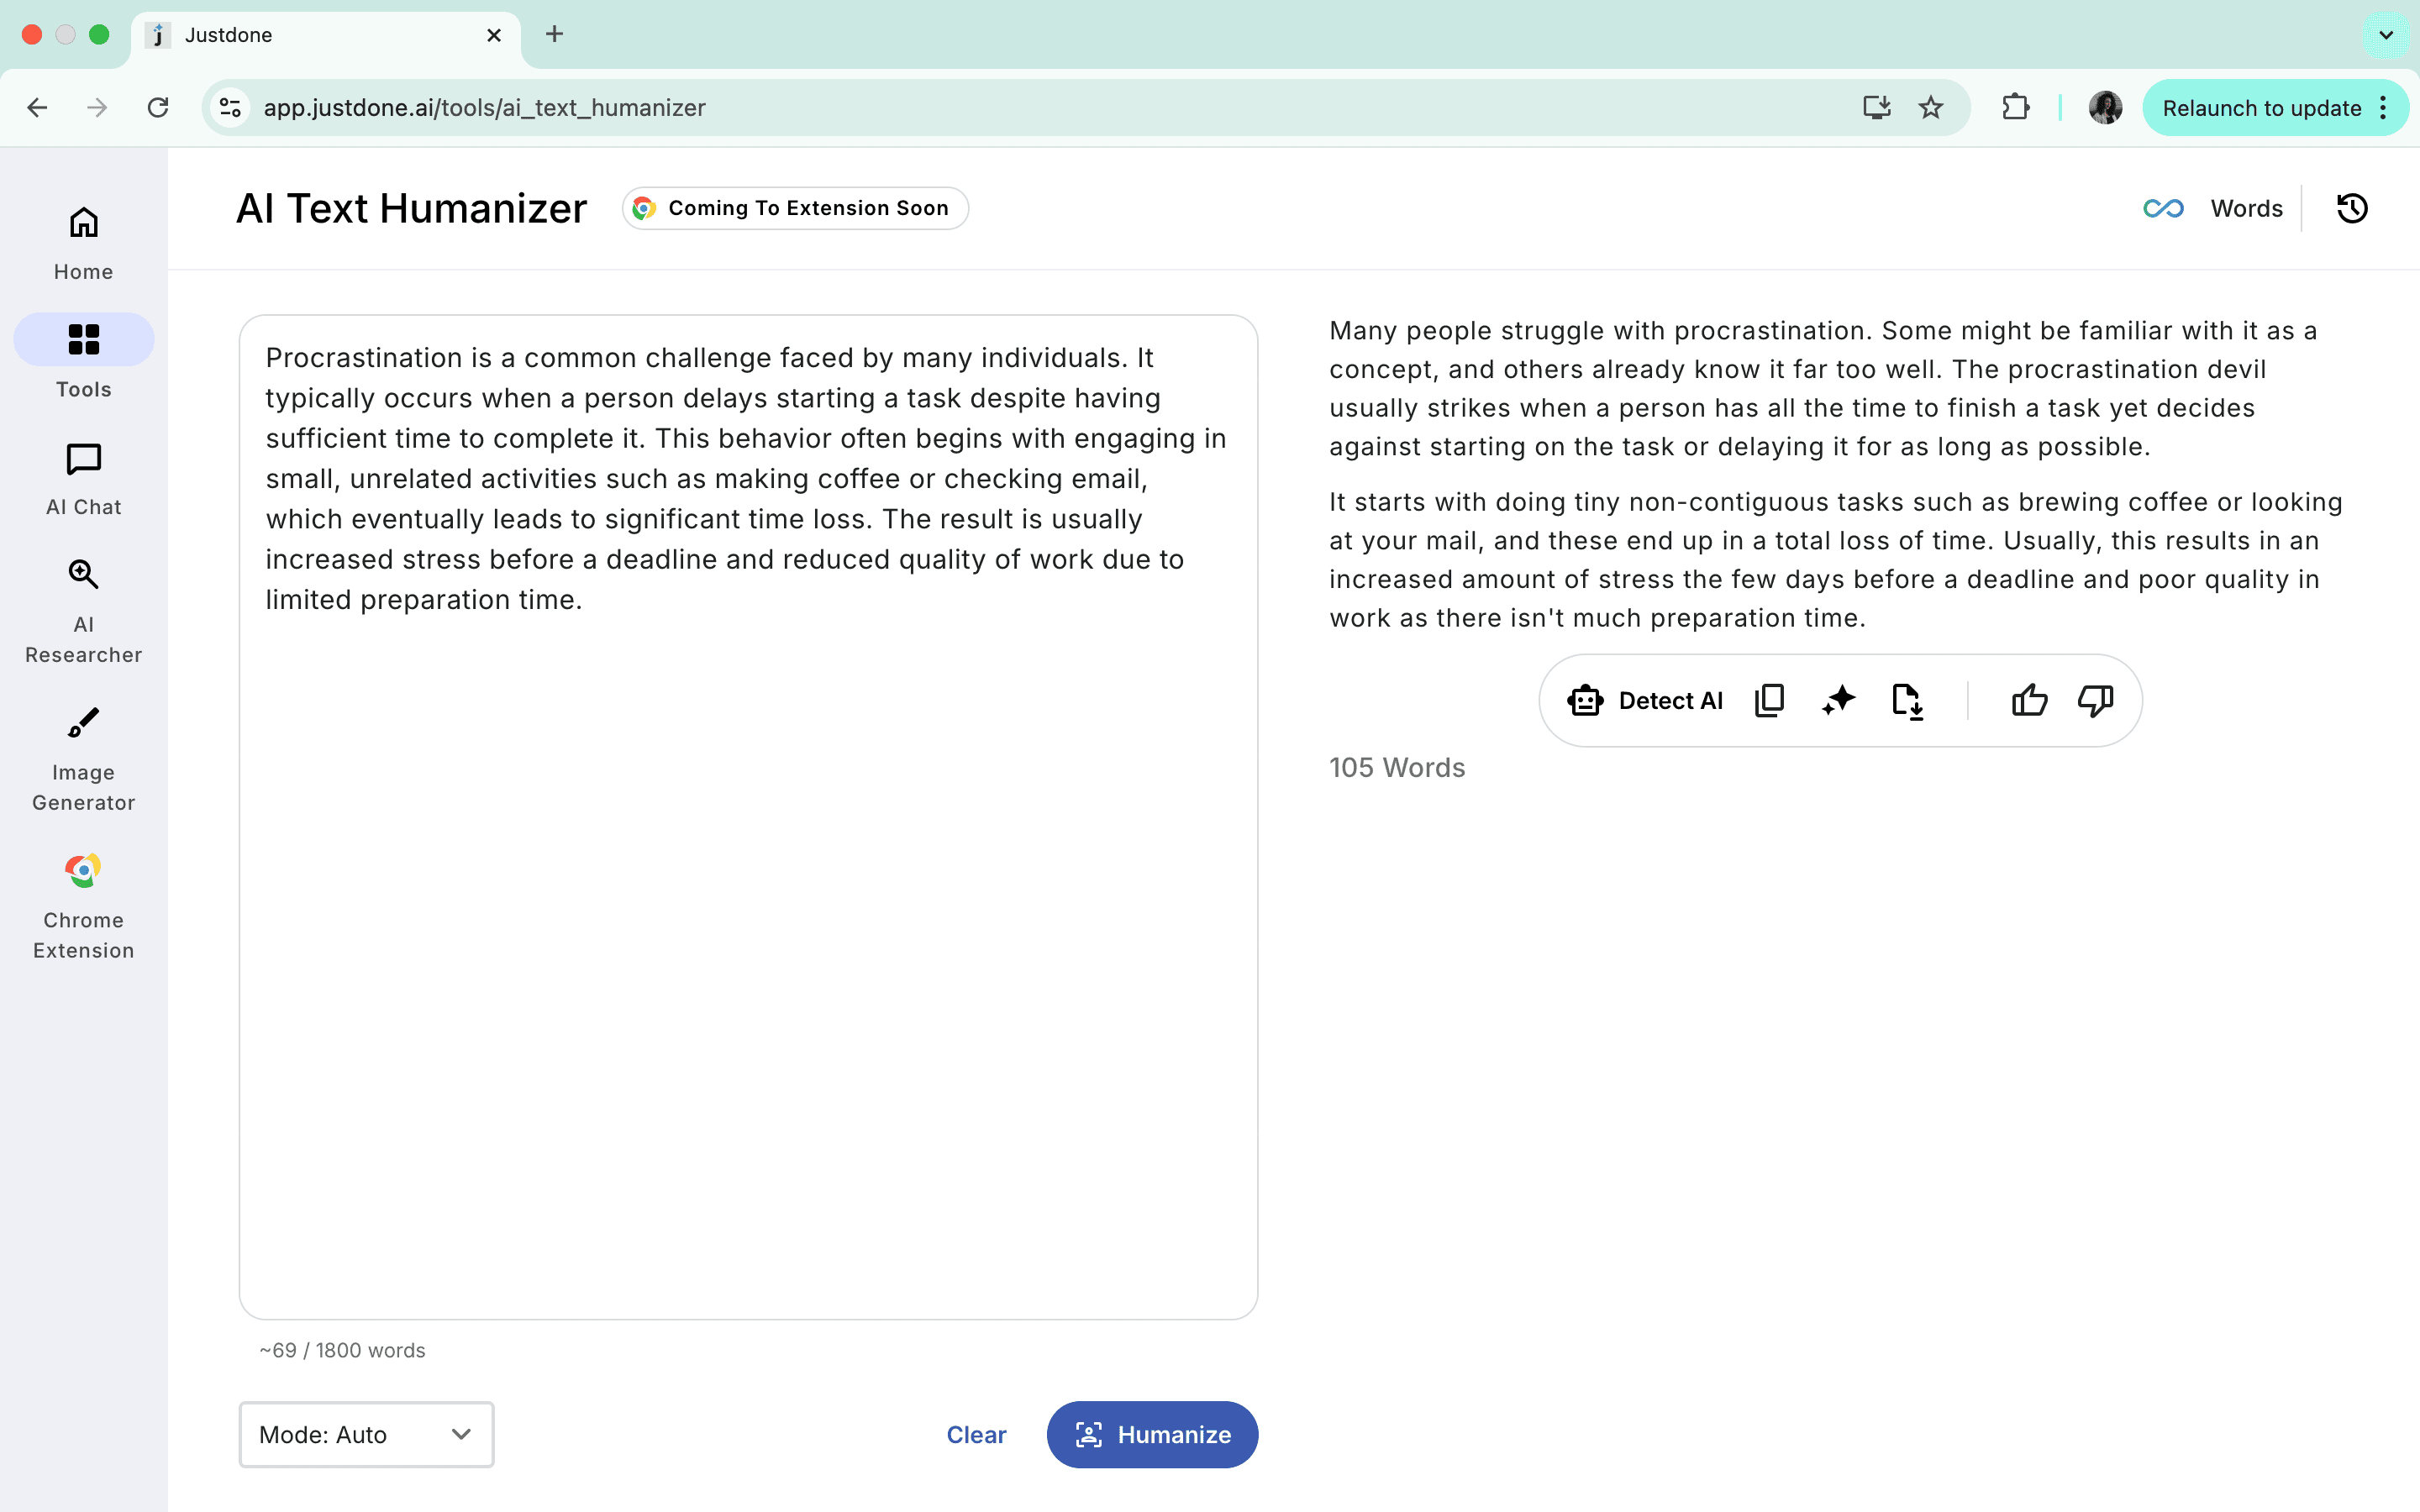Click the unlimited Words indicator
Viewport: 2420px width, 1512px height.
point(2213,208)
